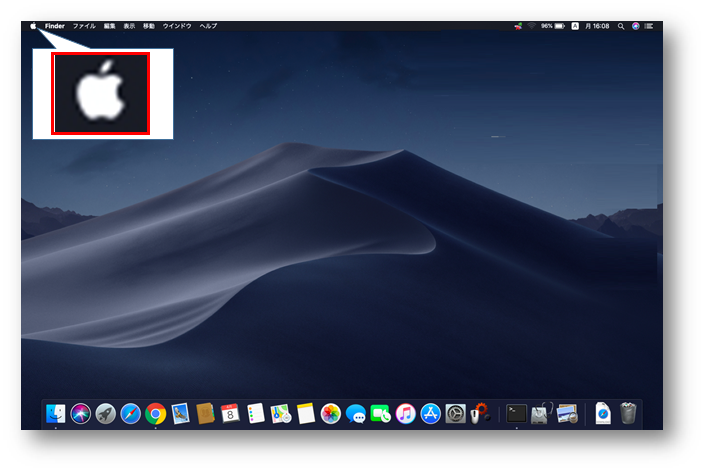Open the 移動 menu
This screenshot has height=472, width=705.
tap(149, 26)
